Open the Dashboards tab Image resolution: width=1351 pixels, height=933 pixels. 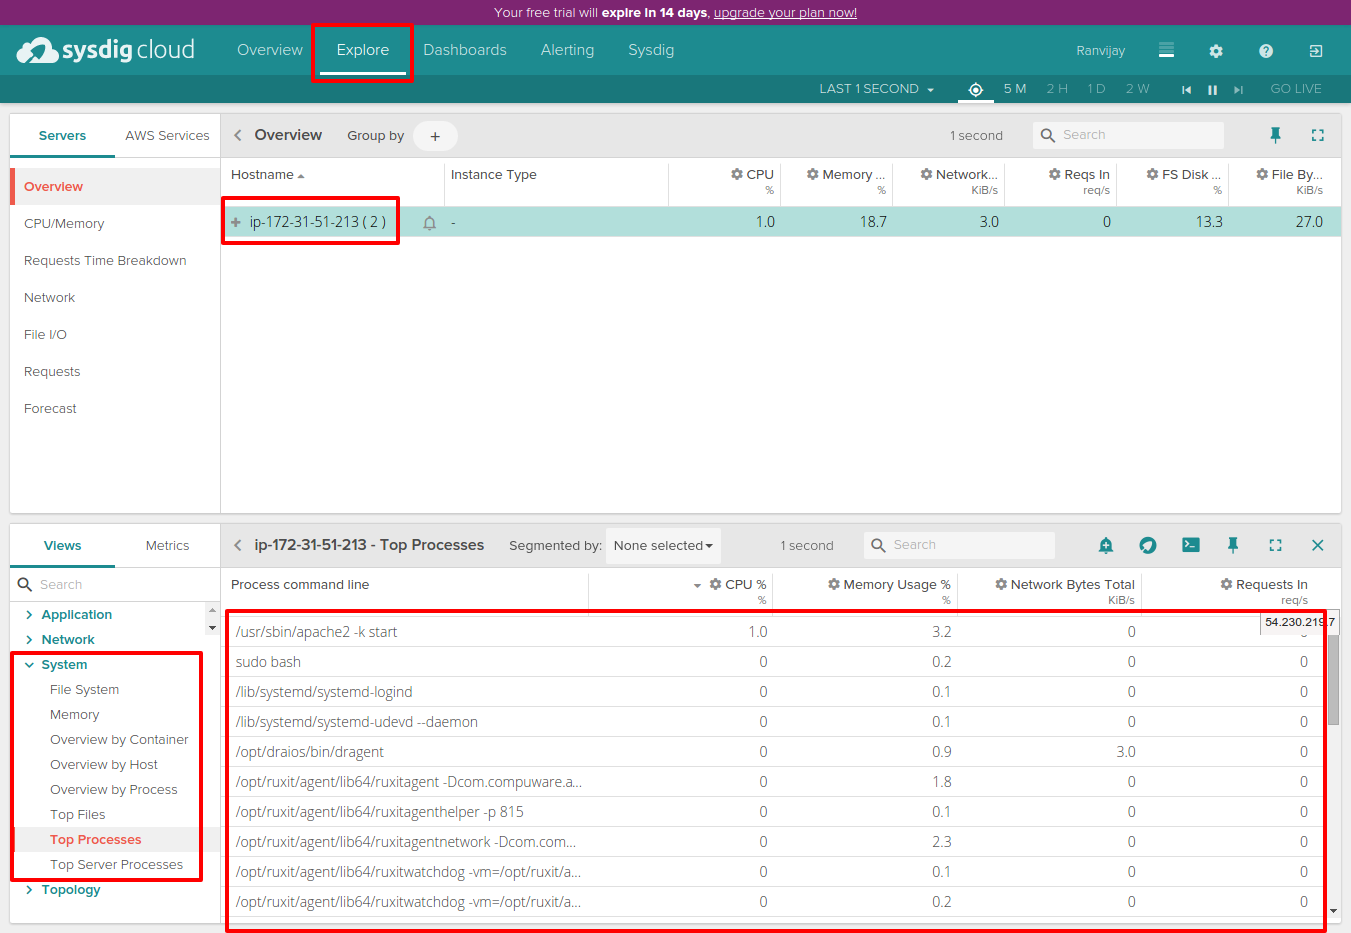pyautogui.click(x=465, y=50)
